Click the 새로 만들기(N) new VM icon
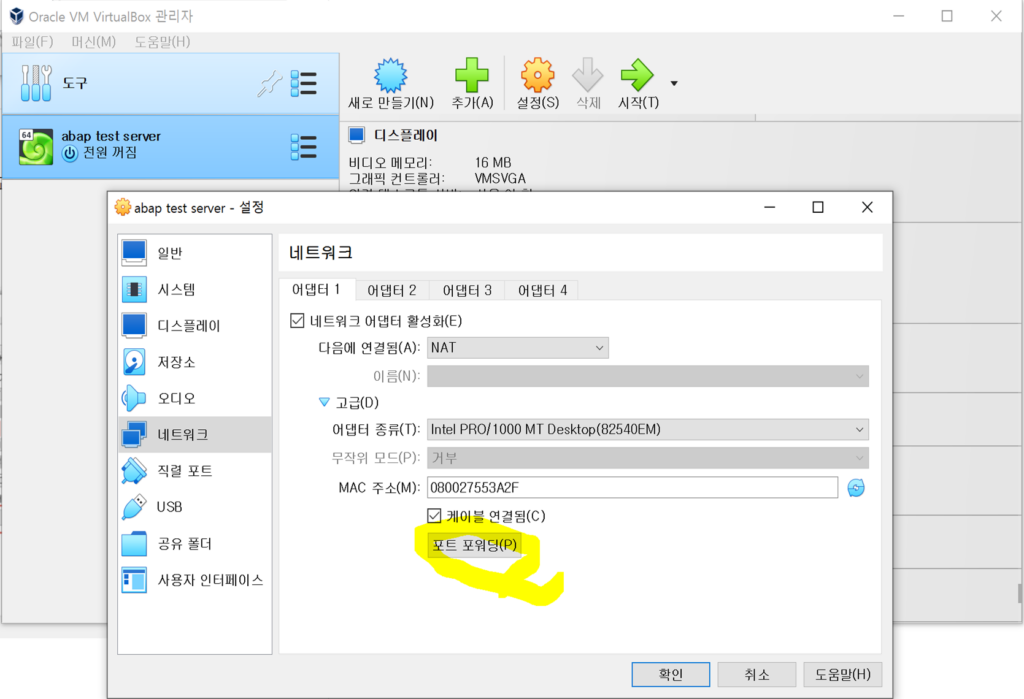 pyautogui.click(x=391, y=74)
